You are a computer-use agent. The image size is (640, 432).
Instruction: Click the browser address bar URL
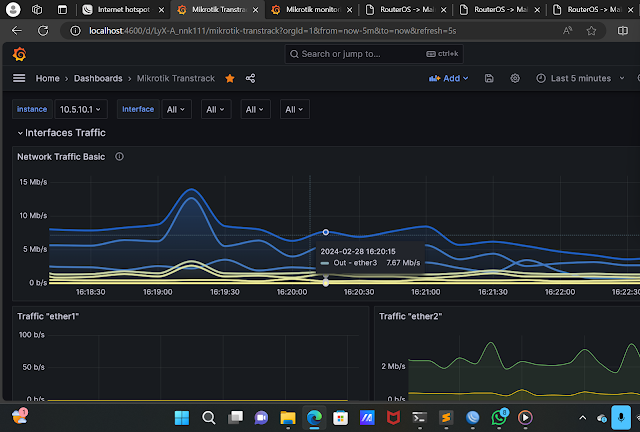[272, 31]
